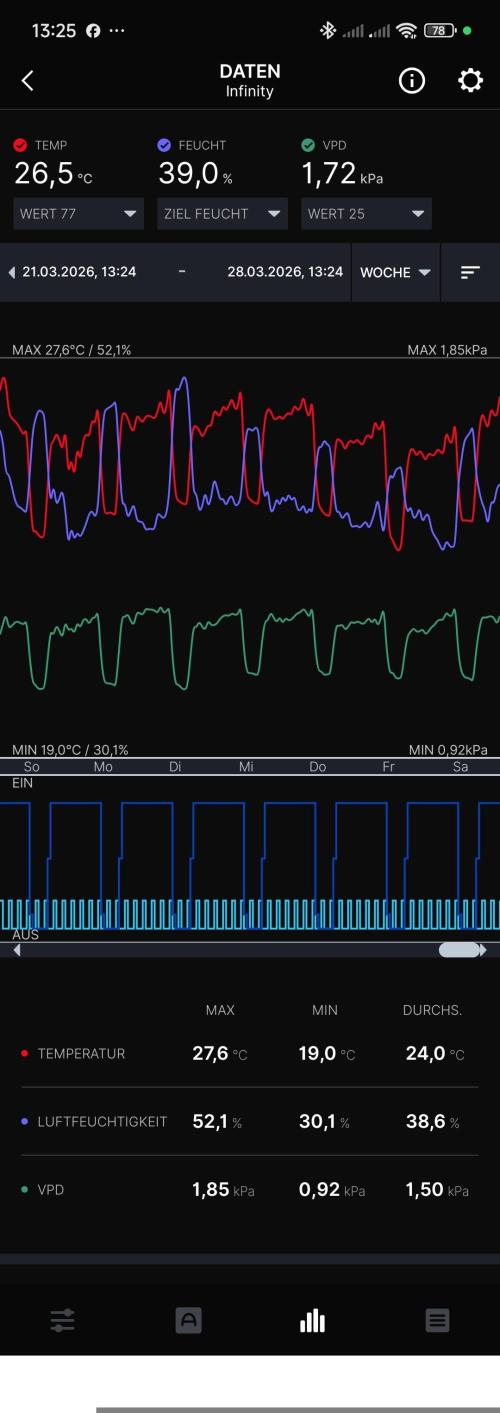Tap the Do day label on chart axis
500x1413 pixels.
click(317, 767)
